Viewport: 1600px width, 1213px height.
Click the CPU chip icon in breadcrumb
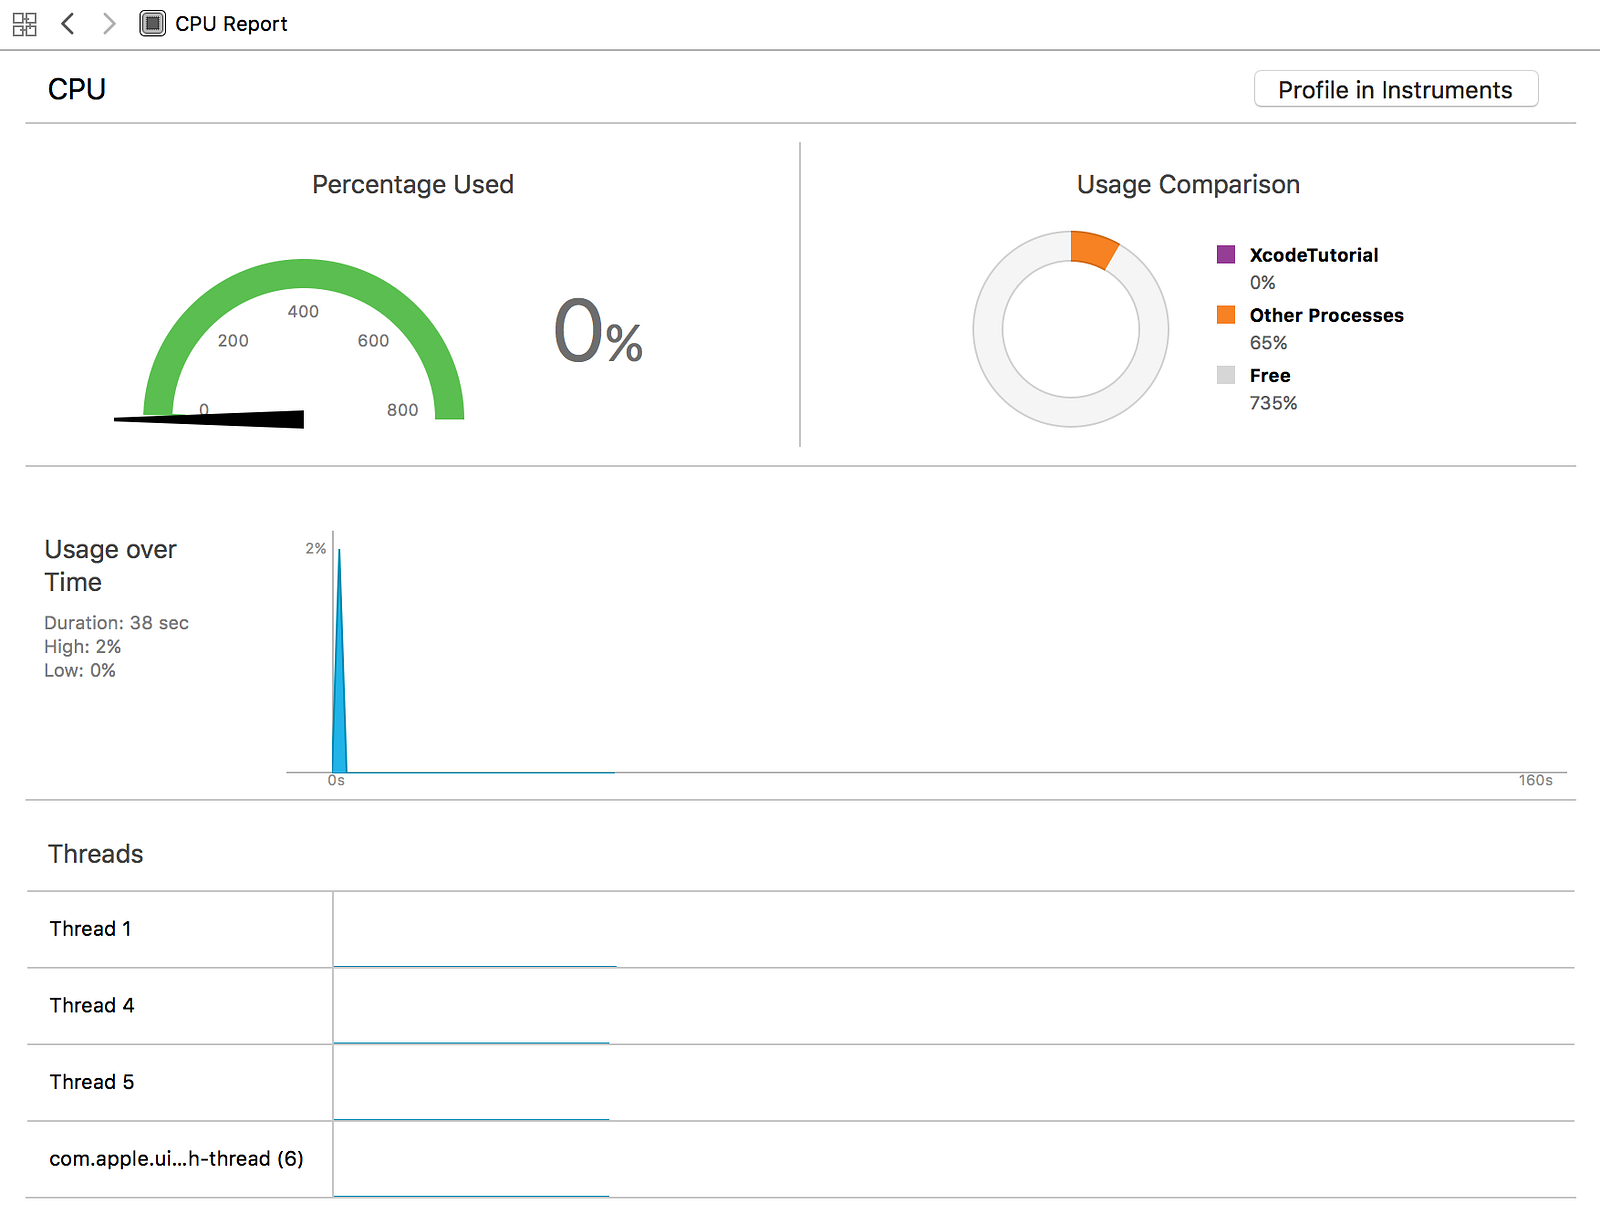[152, 24]
